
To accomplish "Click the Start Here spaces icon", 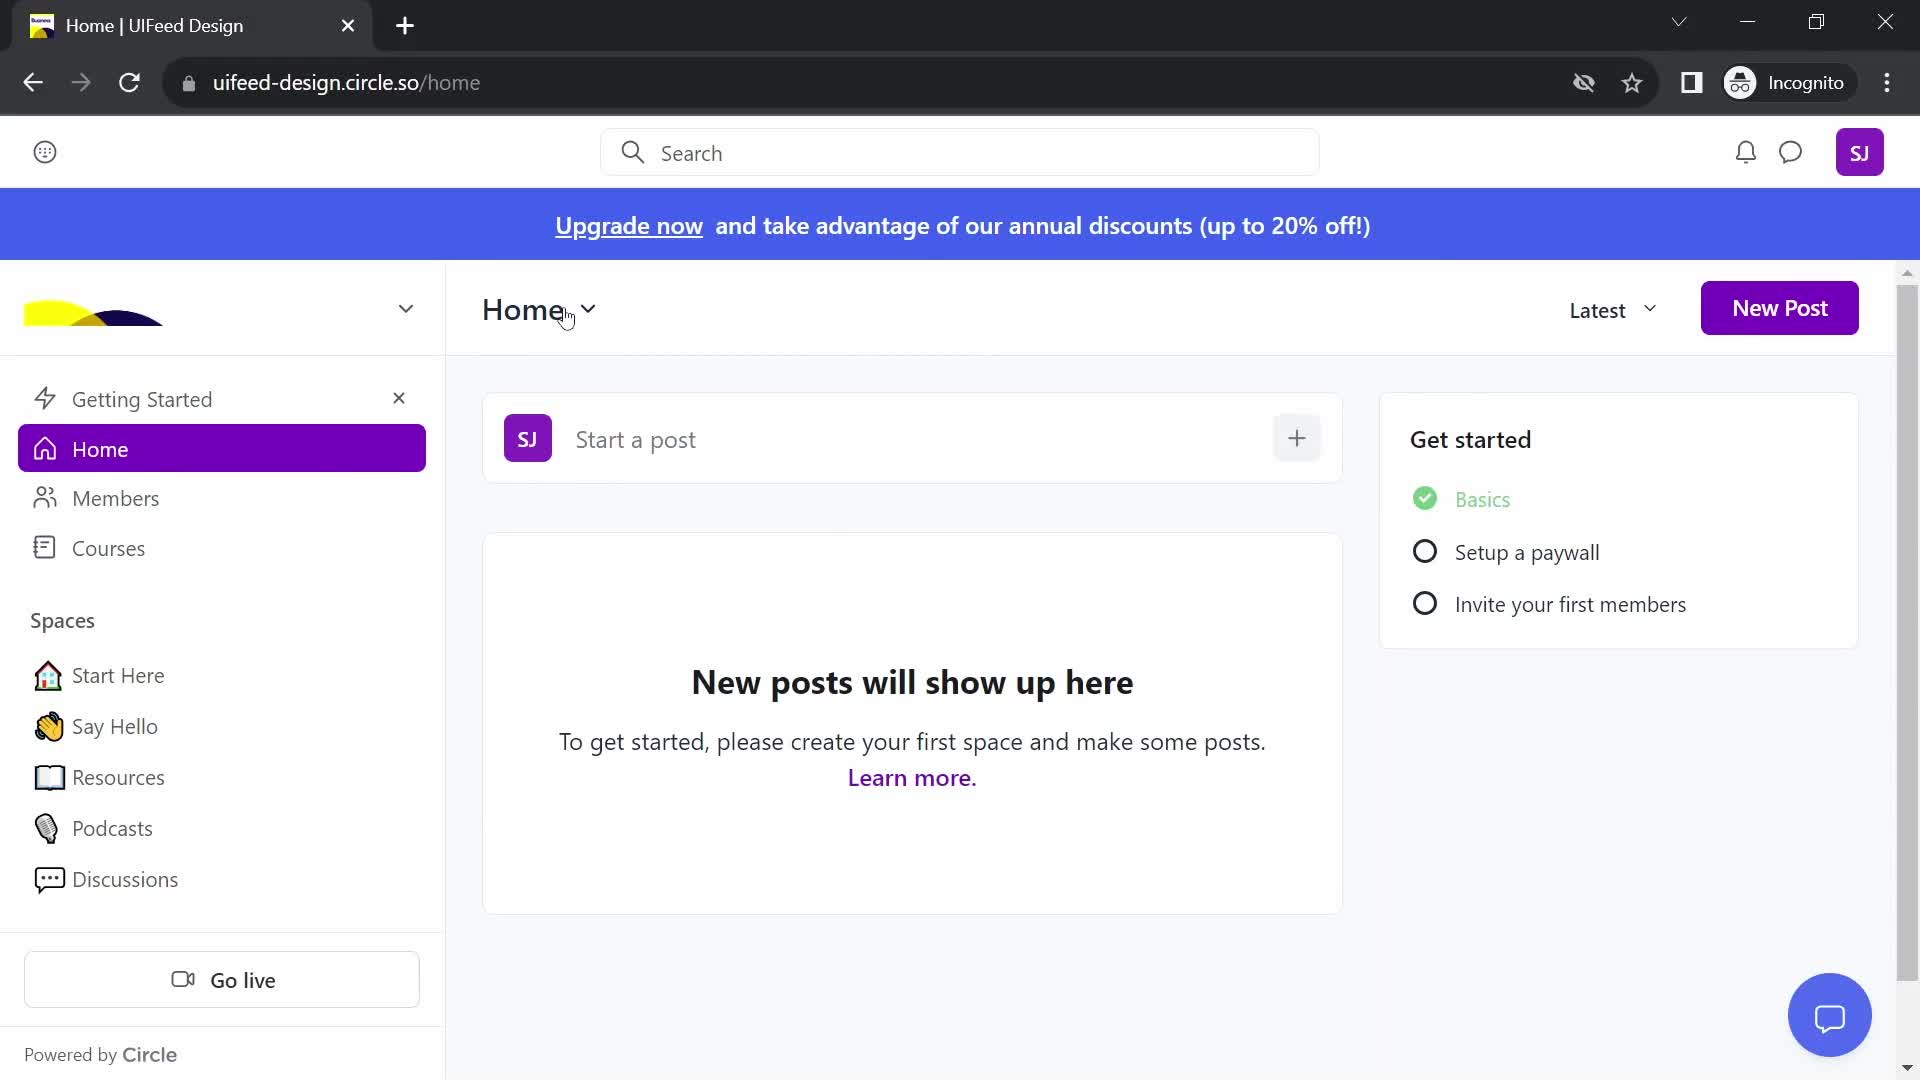I will pos(47,674).
